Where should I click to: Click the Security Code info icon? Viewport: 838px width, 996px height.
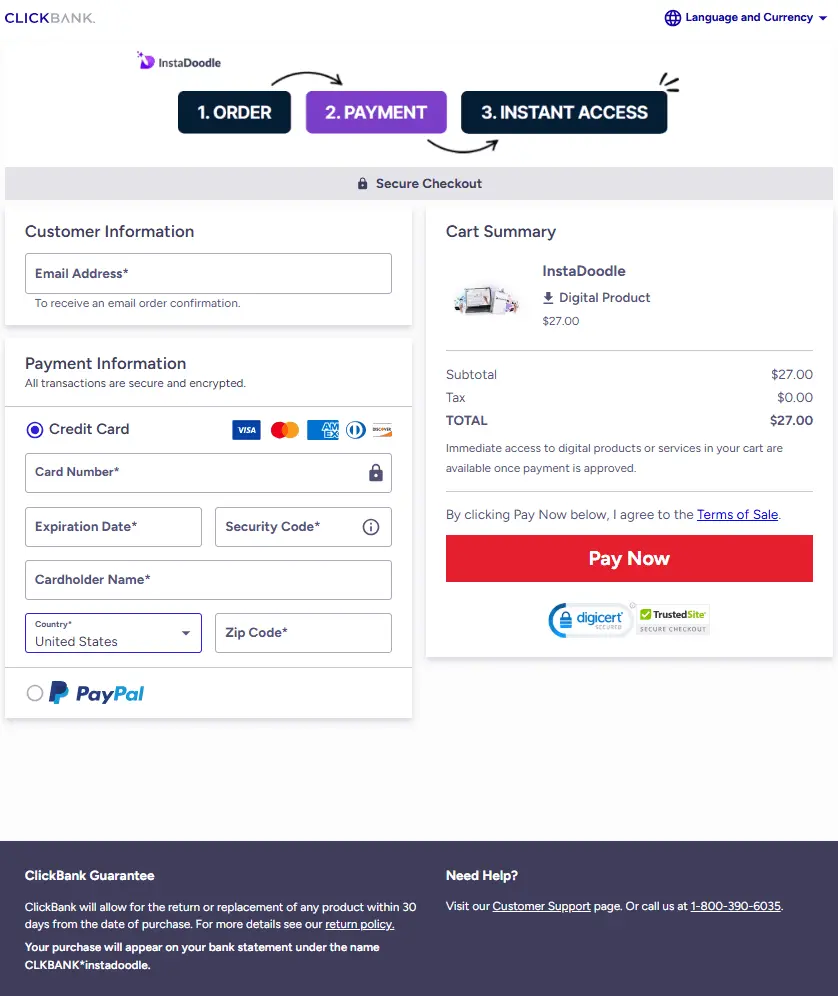(370, 527)
